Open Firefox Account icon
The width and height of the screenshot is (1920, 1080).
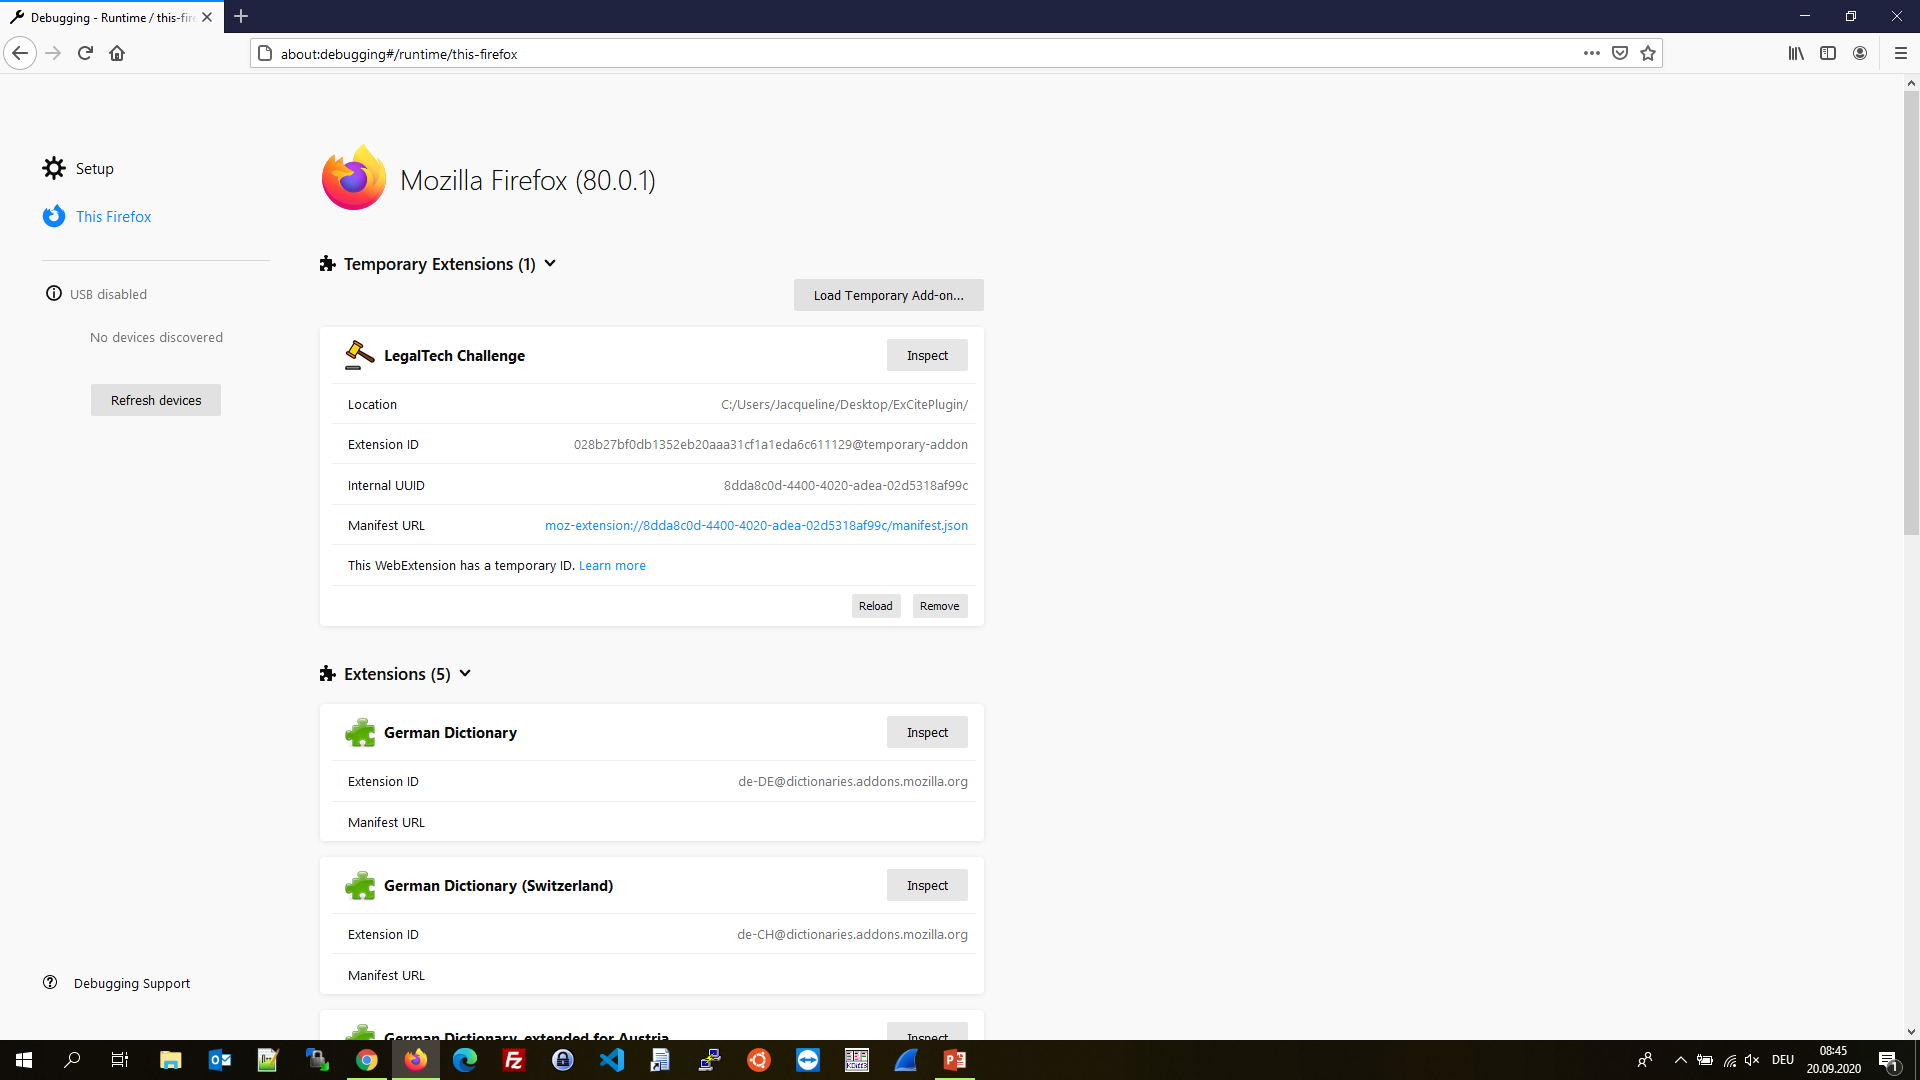click(x=1860, y=54)
